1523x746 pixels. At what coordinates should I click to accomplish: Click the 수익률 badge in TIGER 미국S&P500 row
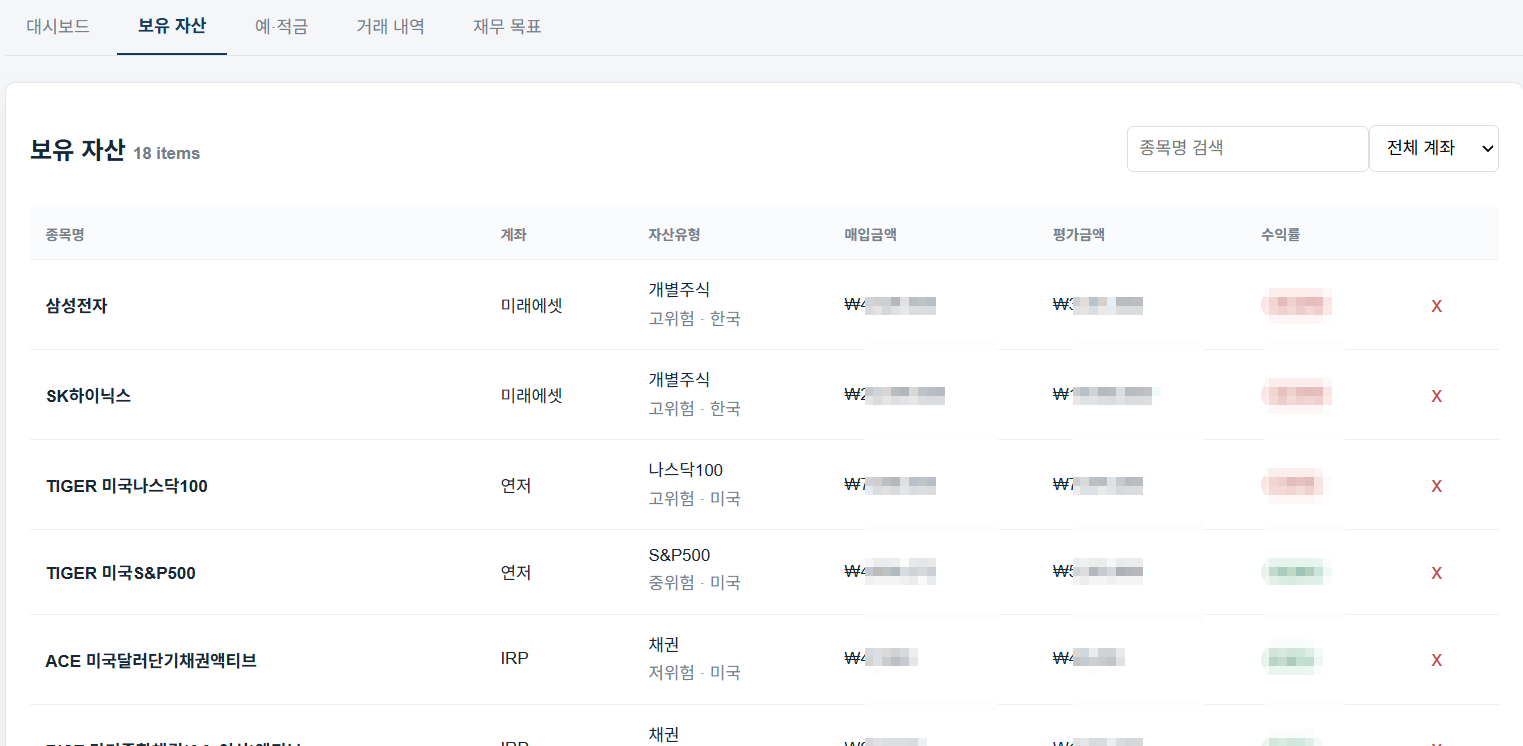point(1297,573)
